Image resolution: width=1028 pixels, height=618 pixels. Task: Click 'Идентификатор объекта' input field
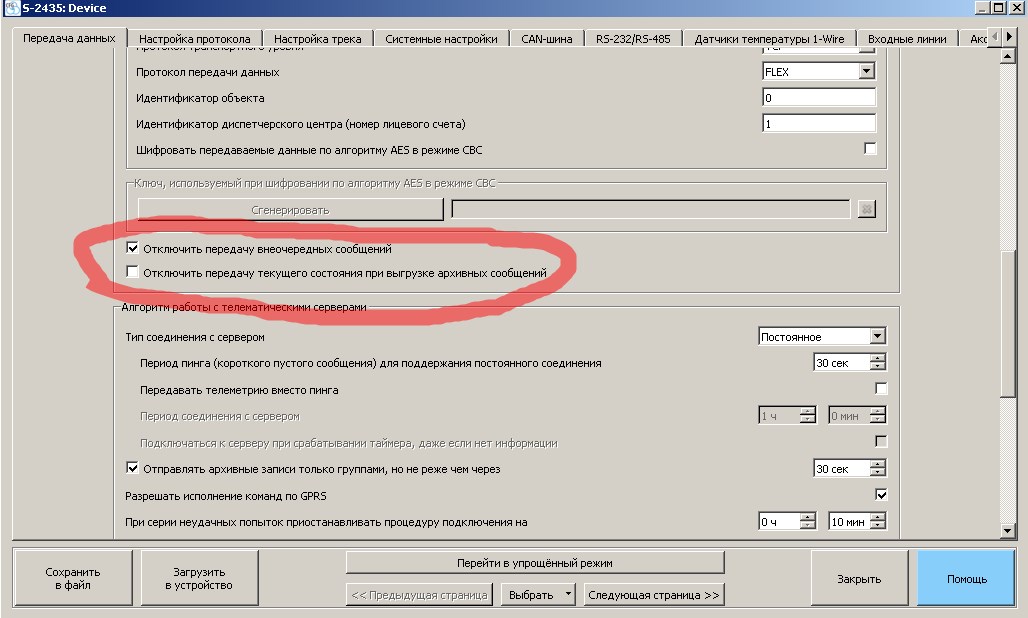pyautogui.click(x=818, y=98)
